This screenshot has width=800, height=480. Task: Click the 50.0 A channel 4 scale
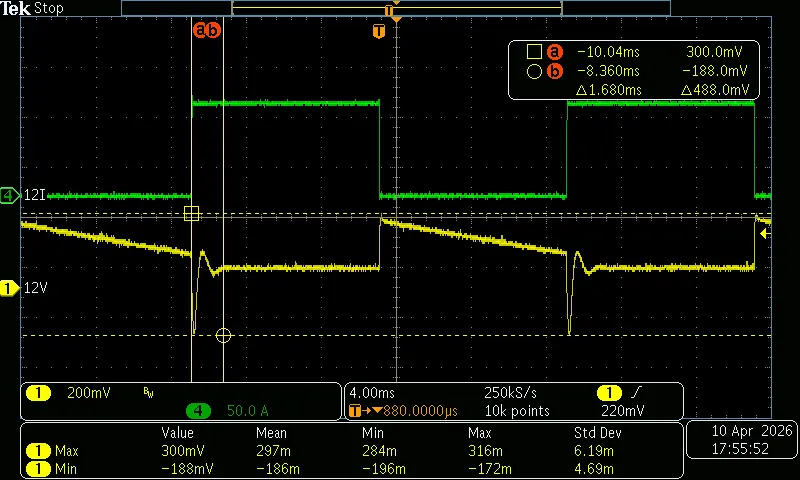(247, 411)
